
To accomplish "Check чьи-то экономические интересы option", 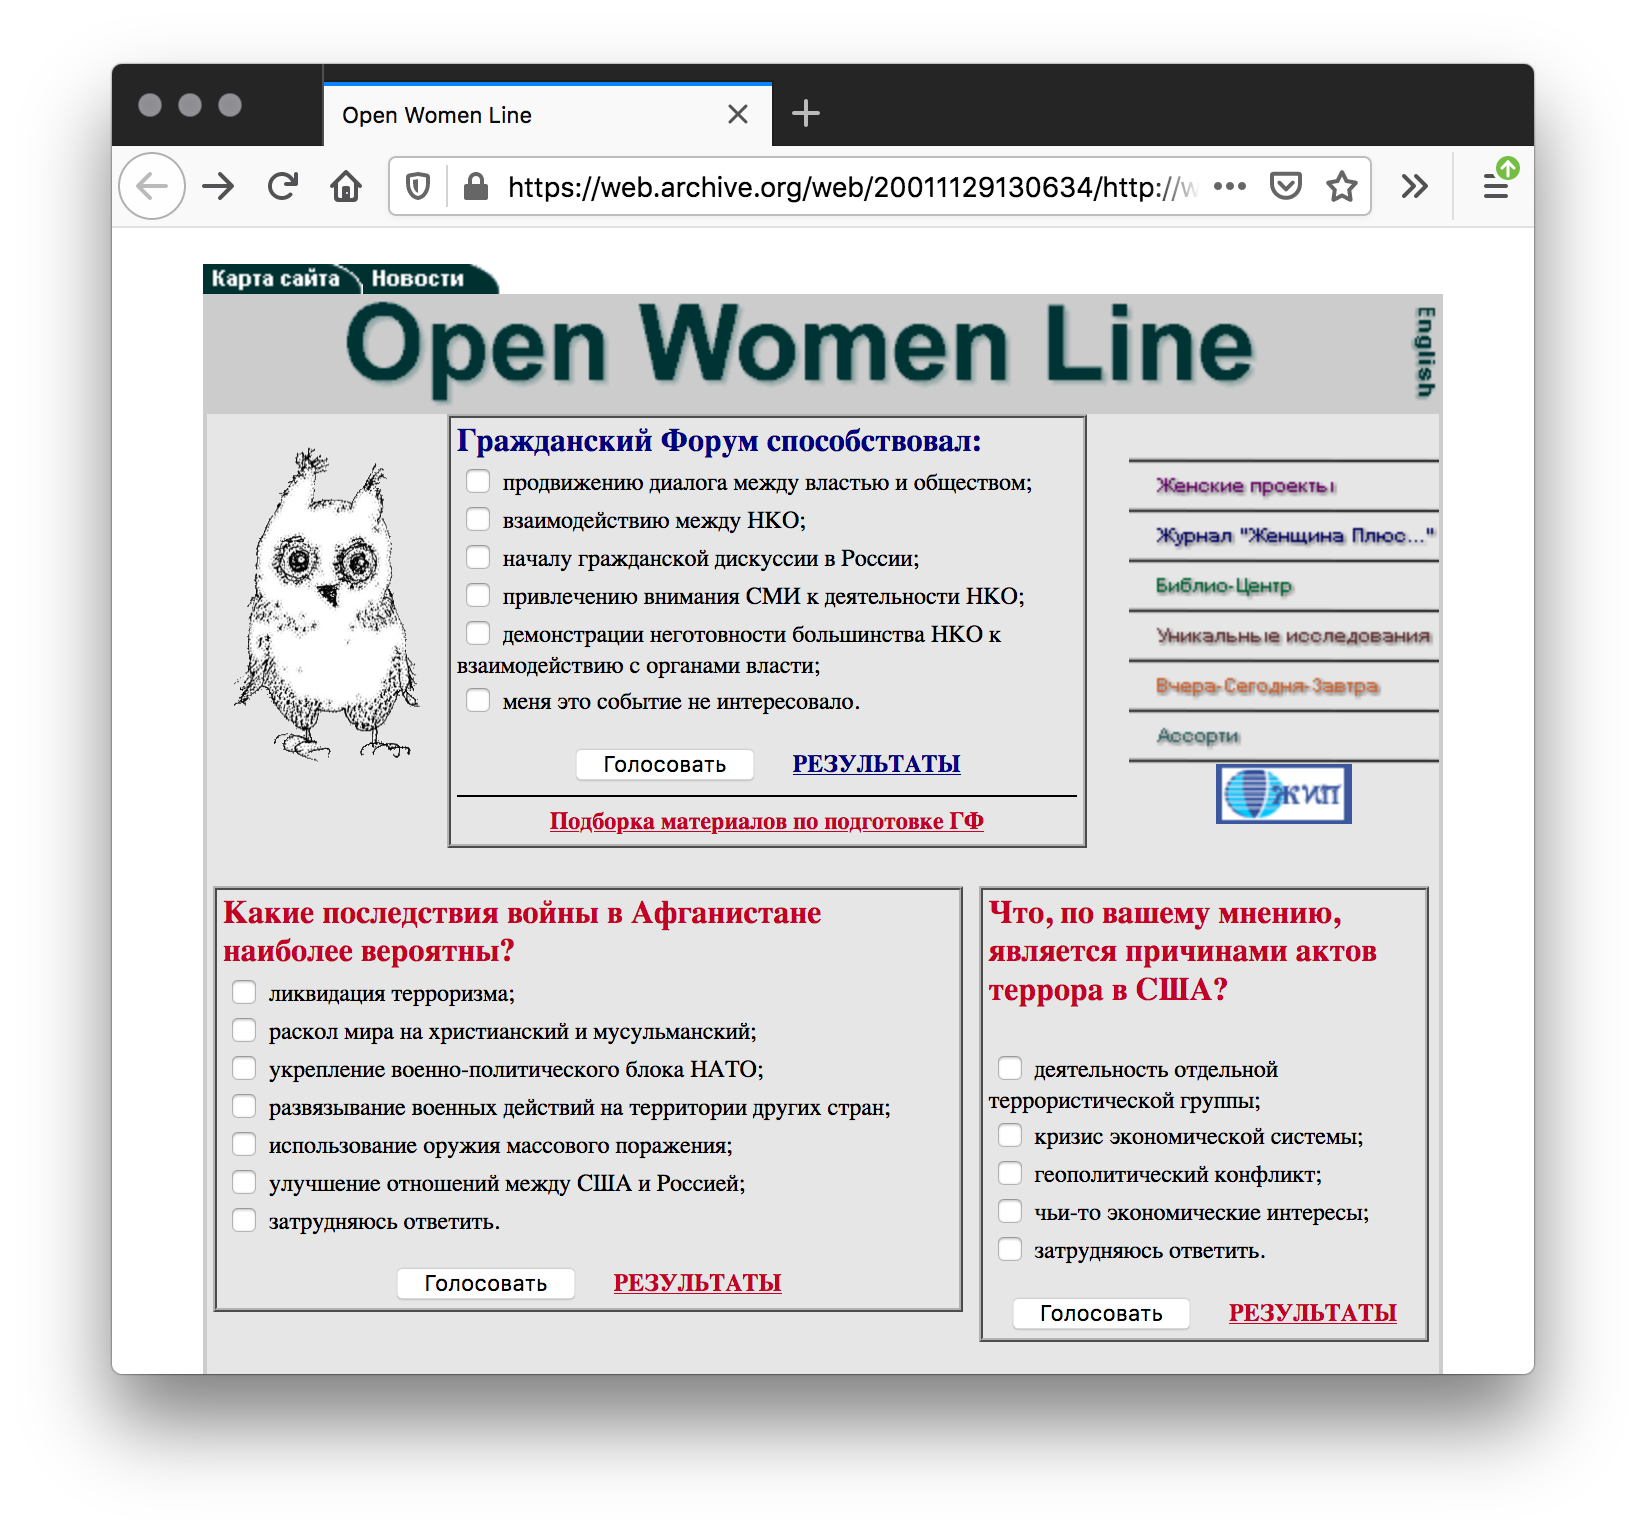I will point(1010,1211).
